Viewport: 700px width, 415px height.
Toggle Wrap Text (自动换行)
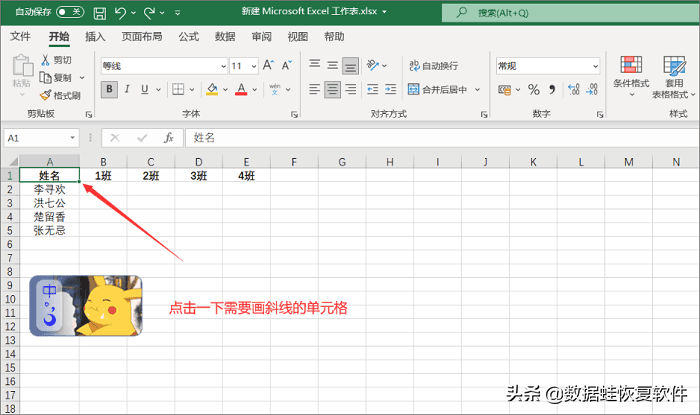tap(433, 66)
